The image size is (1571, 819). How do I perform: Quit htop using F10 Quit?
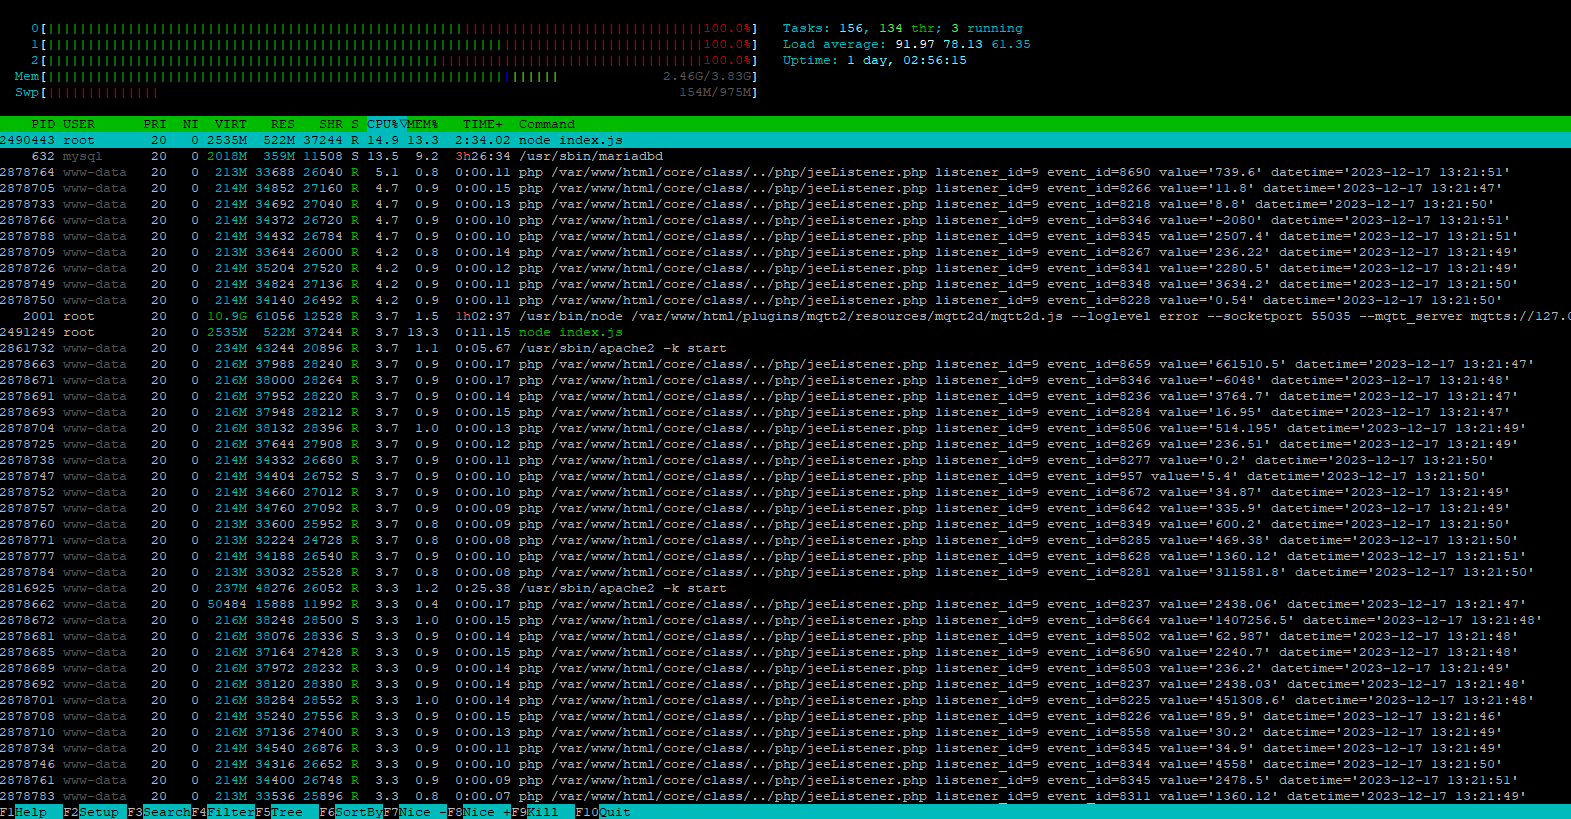coord(603,812)
